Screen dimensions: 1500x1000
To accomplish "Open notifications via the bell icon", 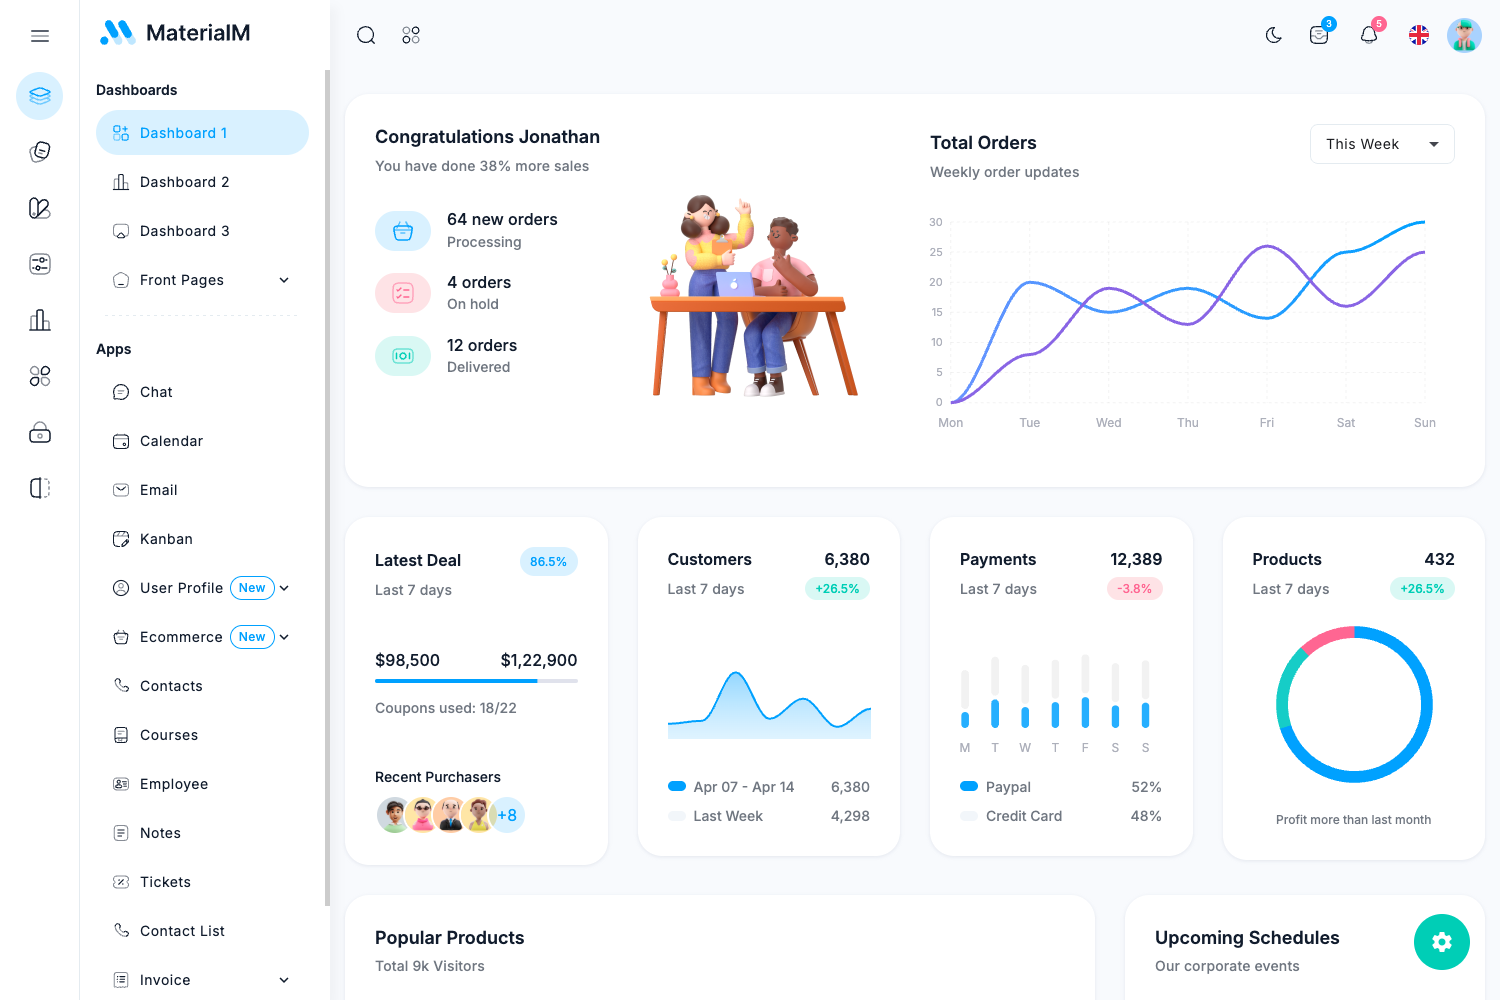I will click(1368, 34).
